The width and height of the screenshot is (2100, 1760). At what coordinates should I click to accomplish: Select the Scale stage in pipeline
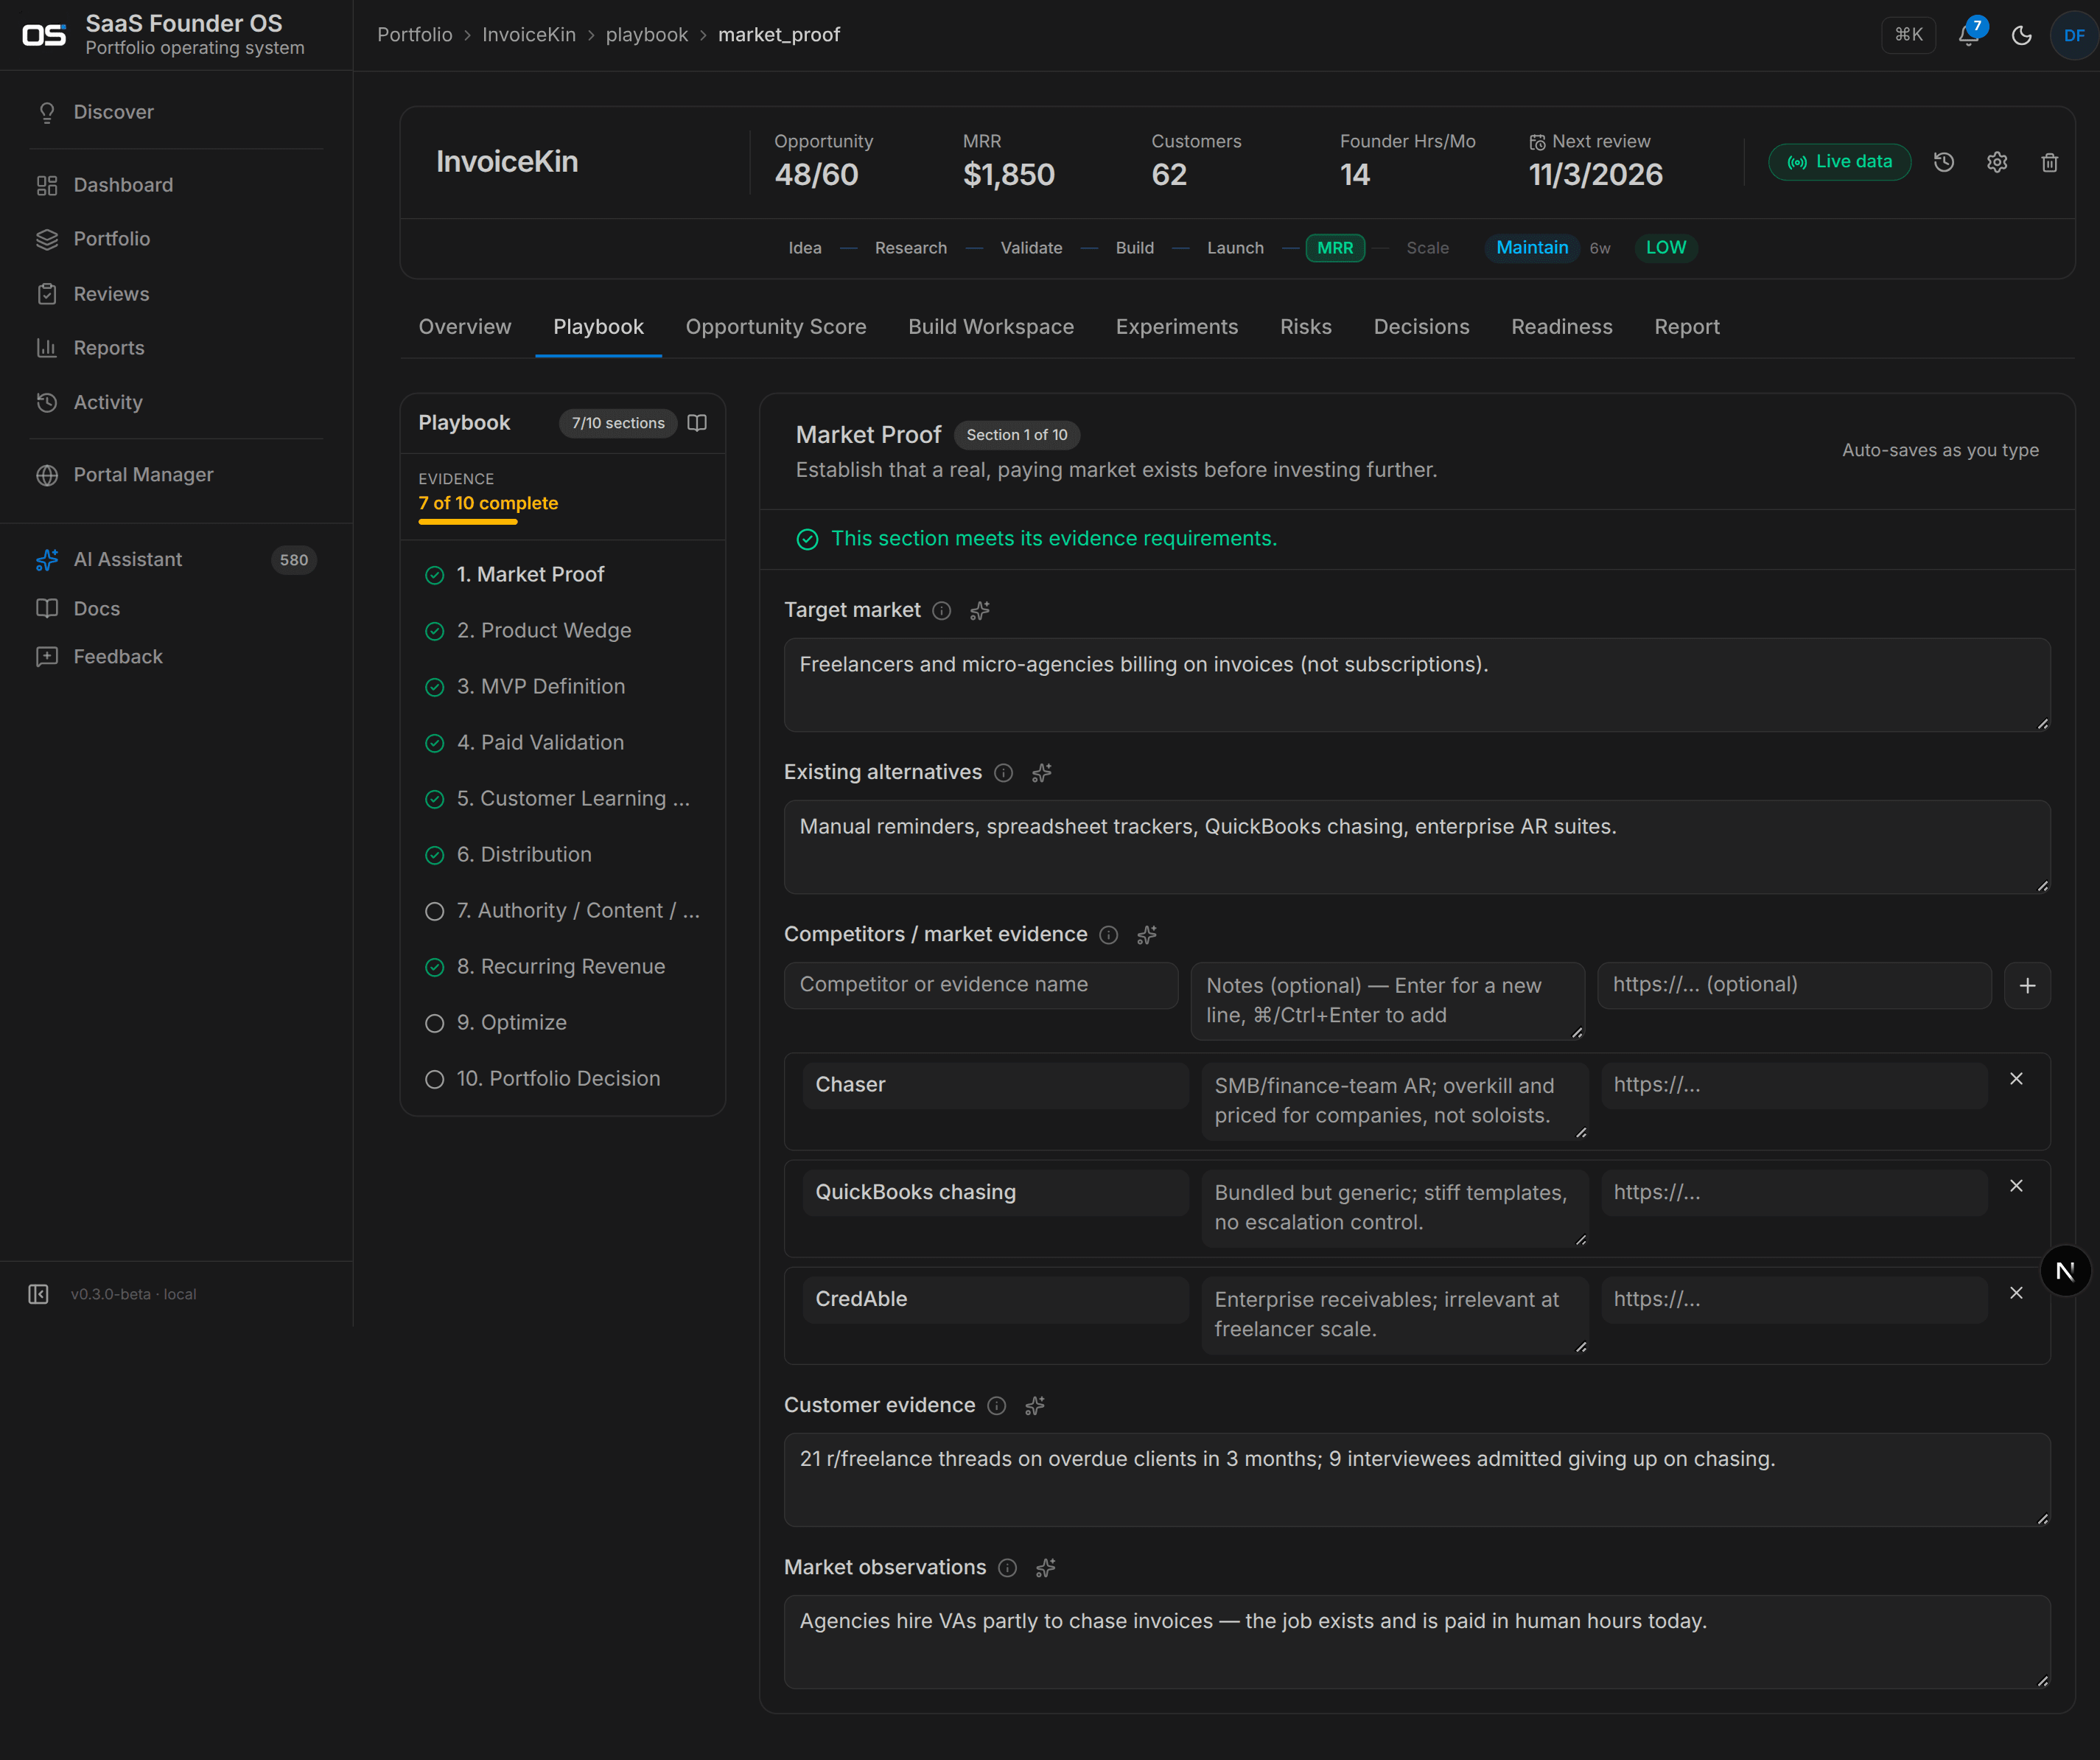click(1427, 248)
